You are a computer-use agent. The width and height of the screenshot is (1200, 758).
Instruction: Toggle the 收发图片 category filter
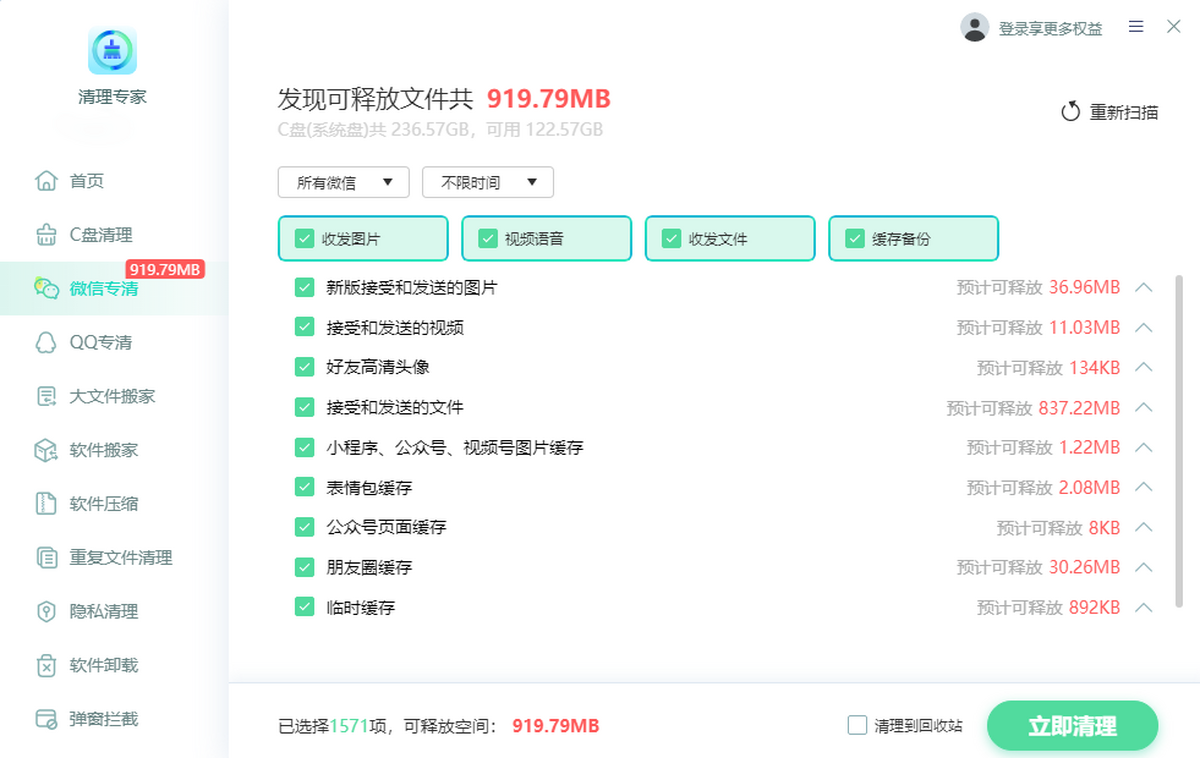pos(363,239)
